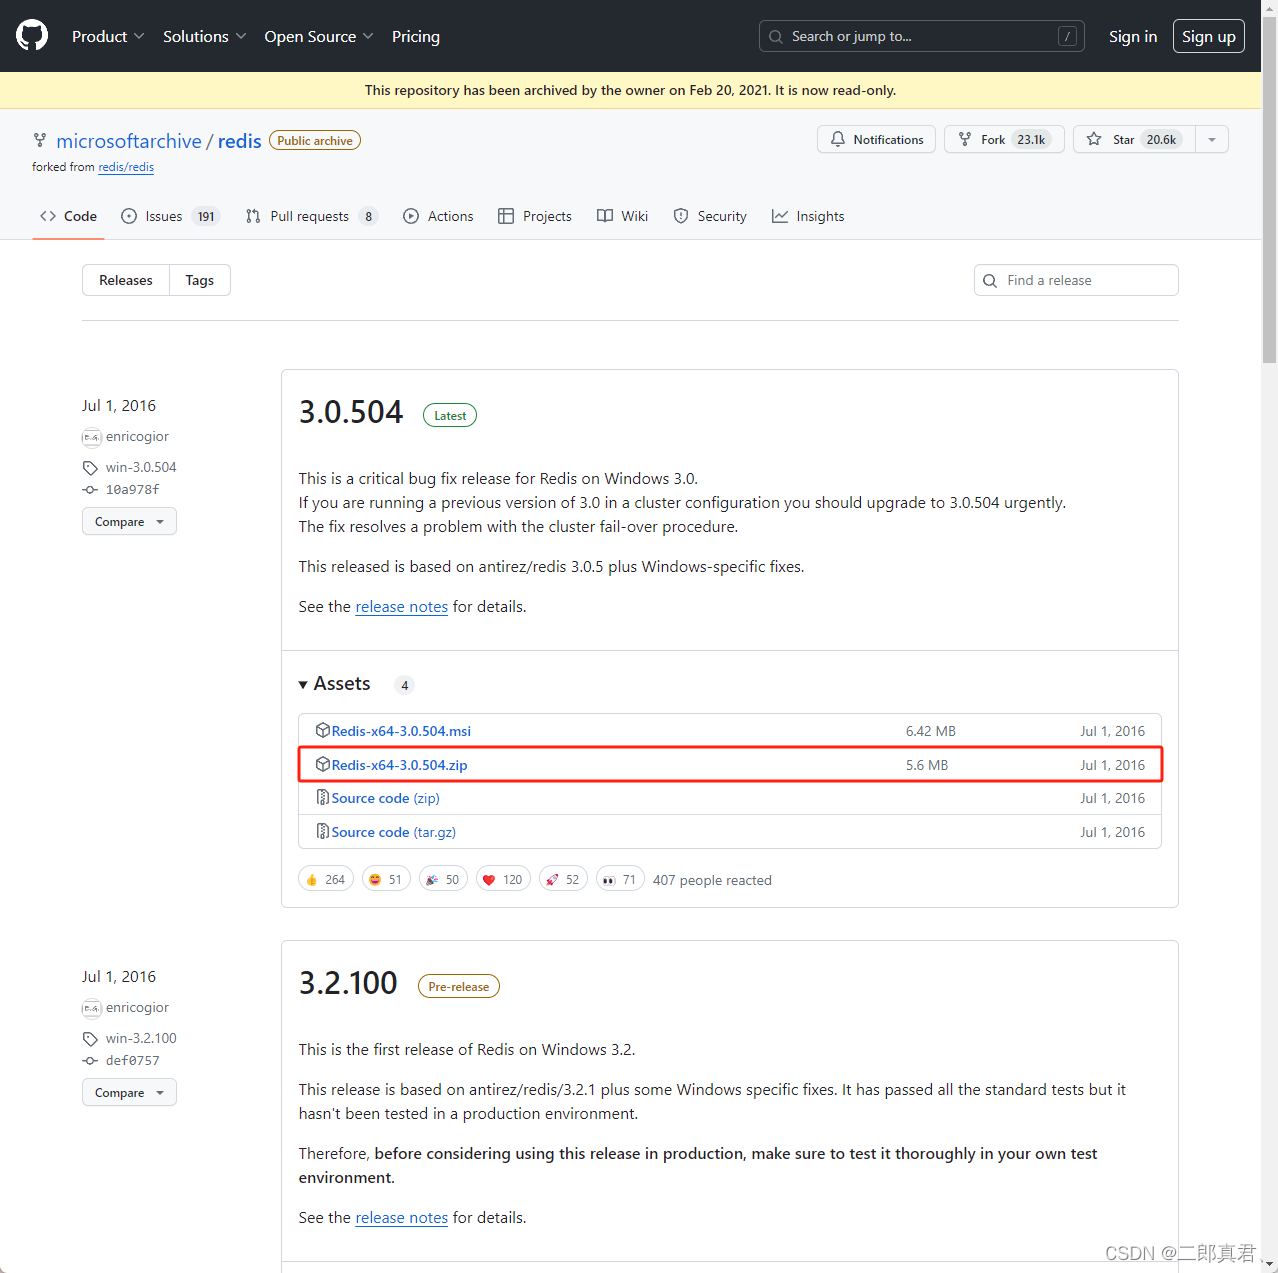Open the 3.0.504 release title
The width and height of the screenshot is (1278, 1273).
351,412
